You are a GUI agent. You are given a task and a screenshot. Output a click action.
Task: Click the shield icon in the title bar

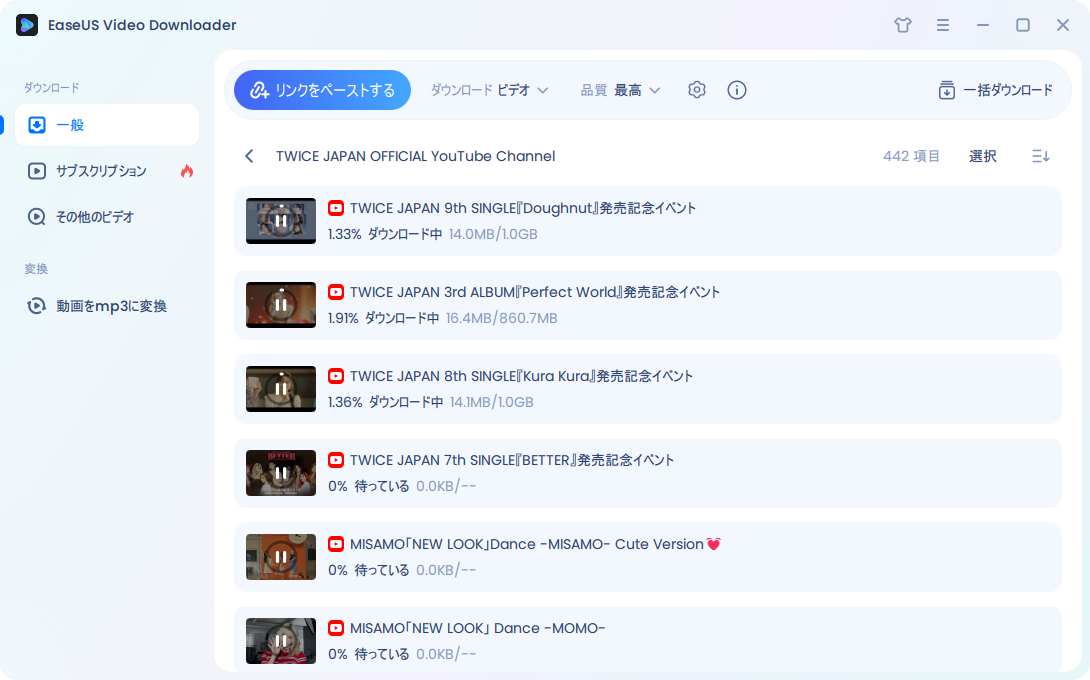tap(902, 25)
